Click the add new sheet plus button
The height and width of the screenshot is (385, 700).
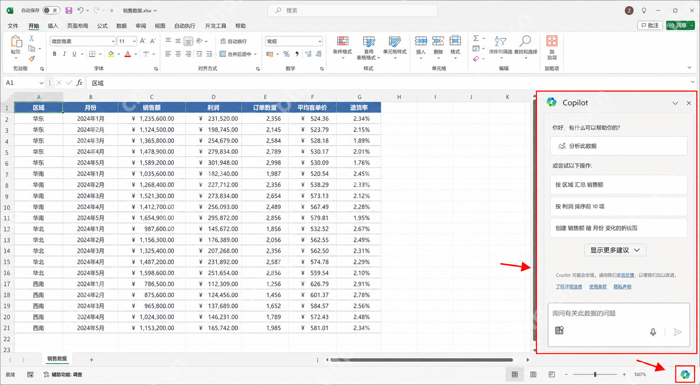(x=92, y=360)
